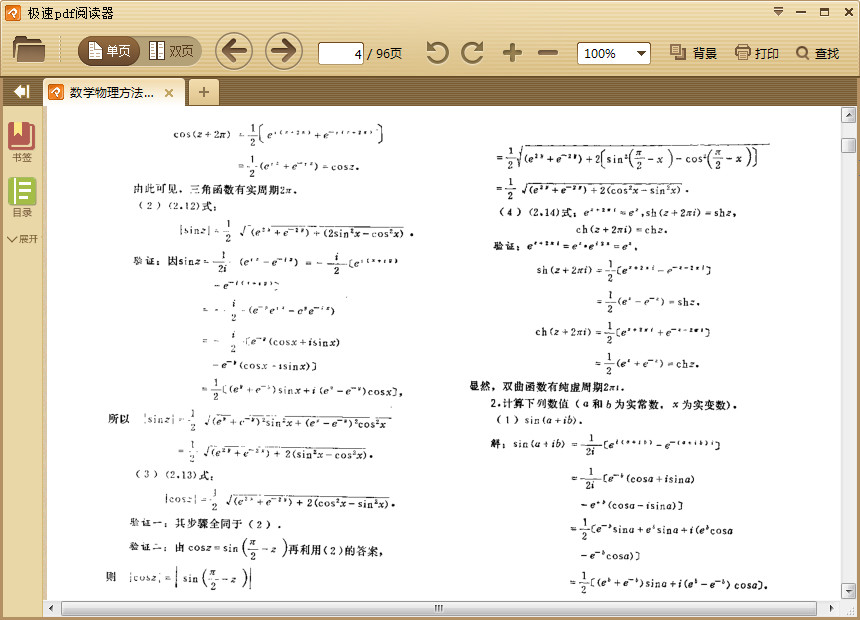Screen dimensions: 860x620
Task: Print the document via 打印 button
Action: pyautogui.click(x=757, y=53)
